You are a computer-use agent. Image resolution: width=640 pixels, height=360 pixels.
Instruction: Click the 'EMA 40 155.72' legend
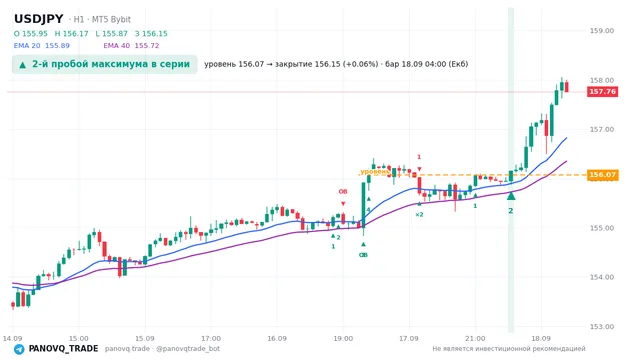click(131, 46)
